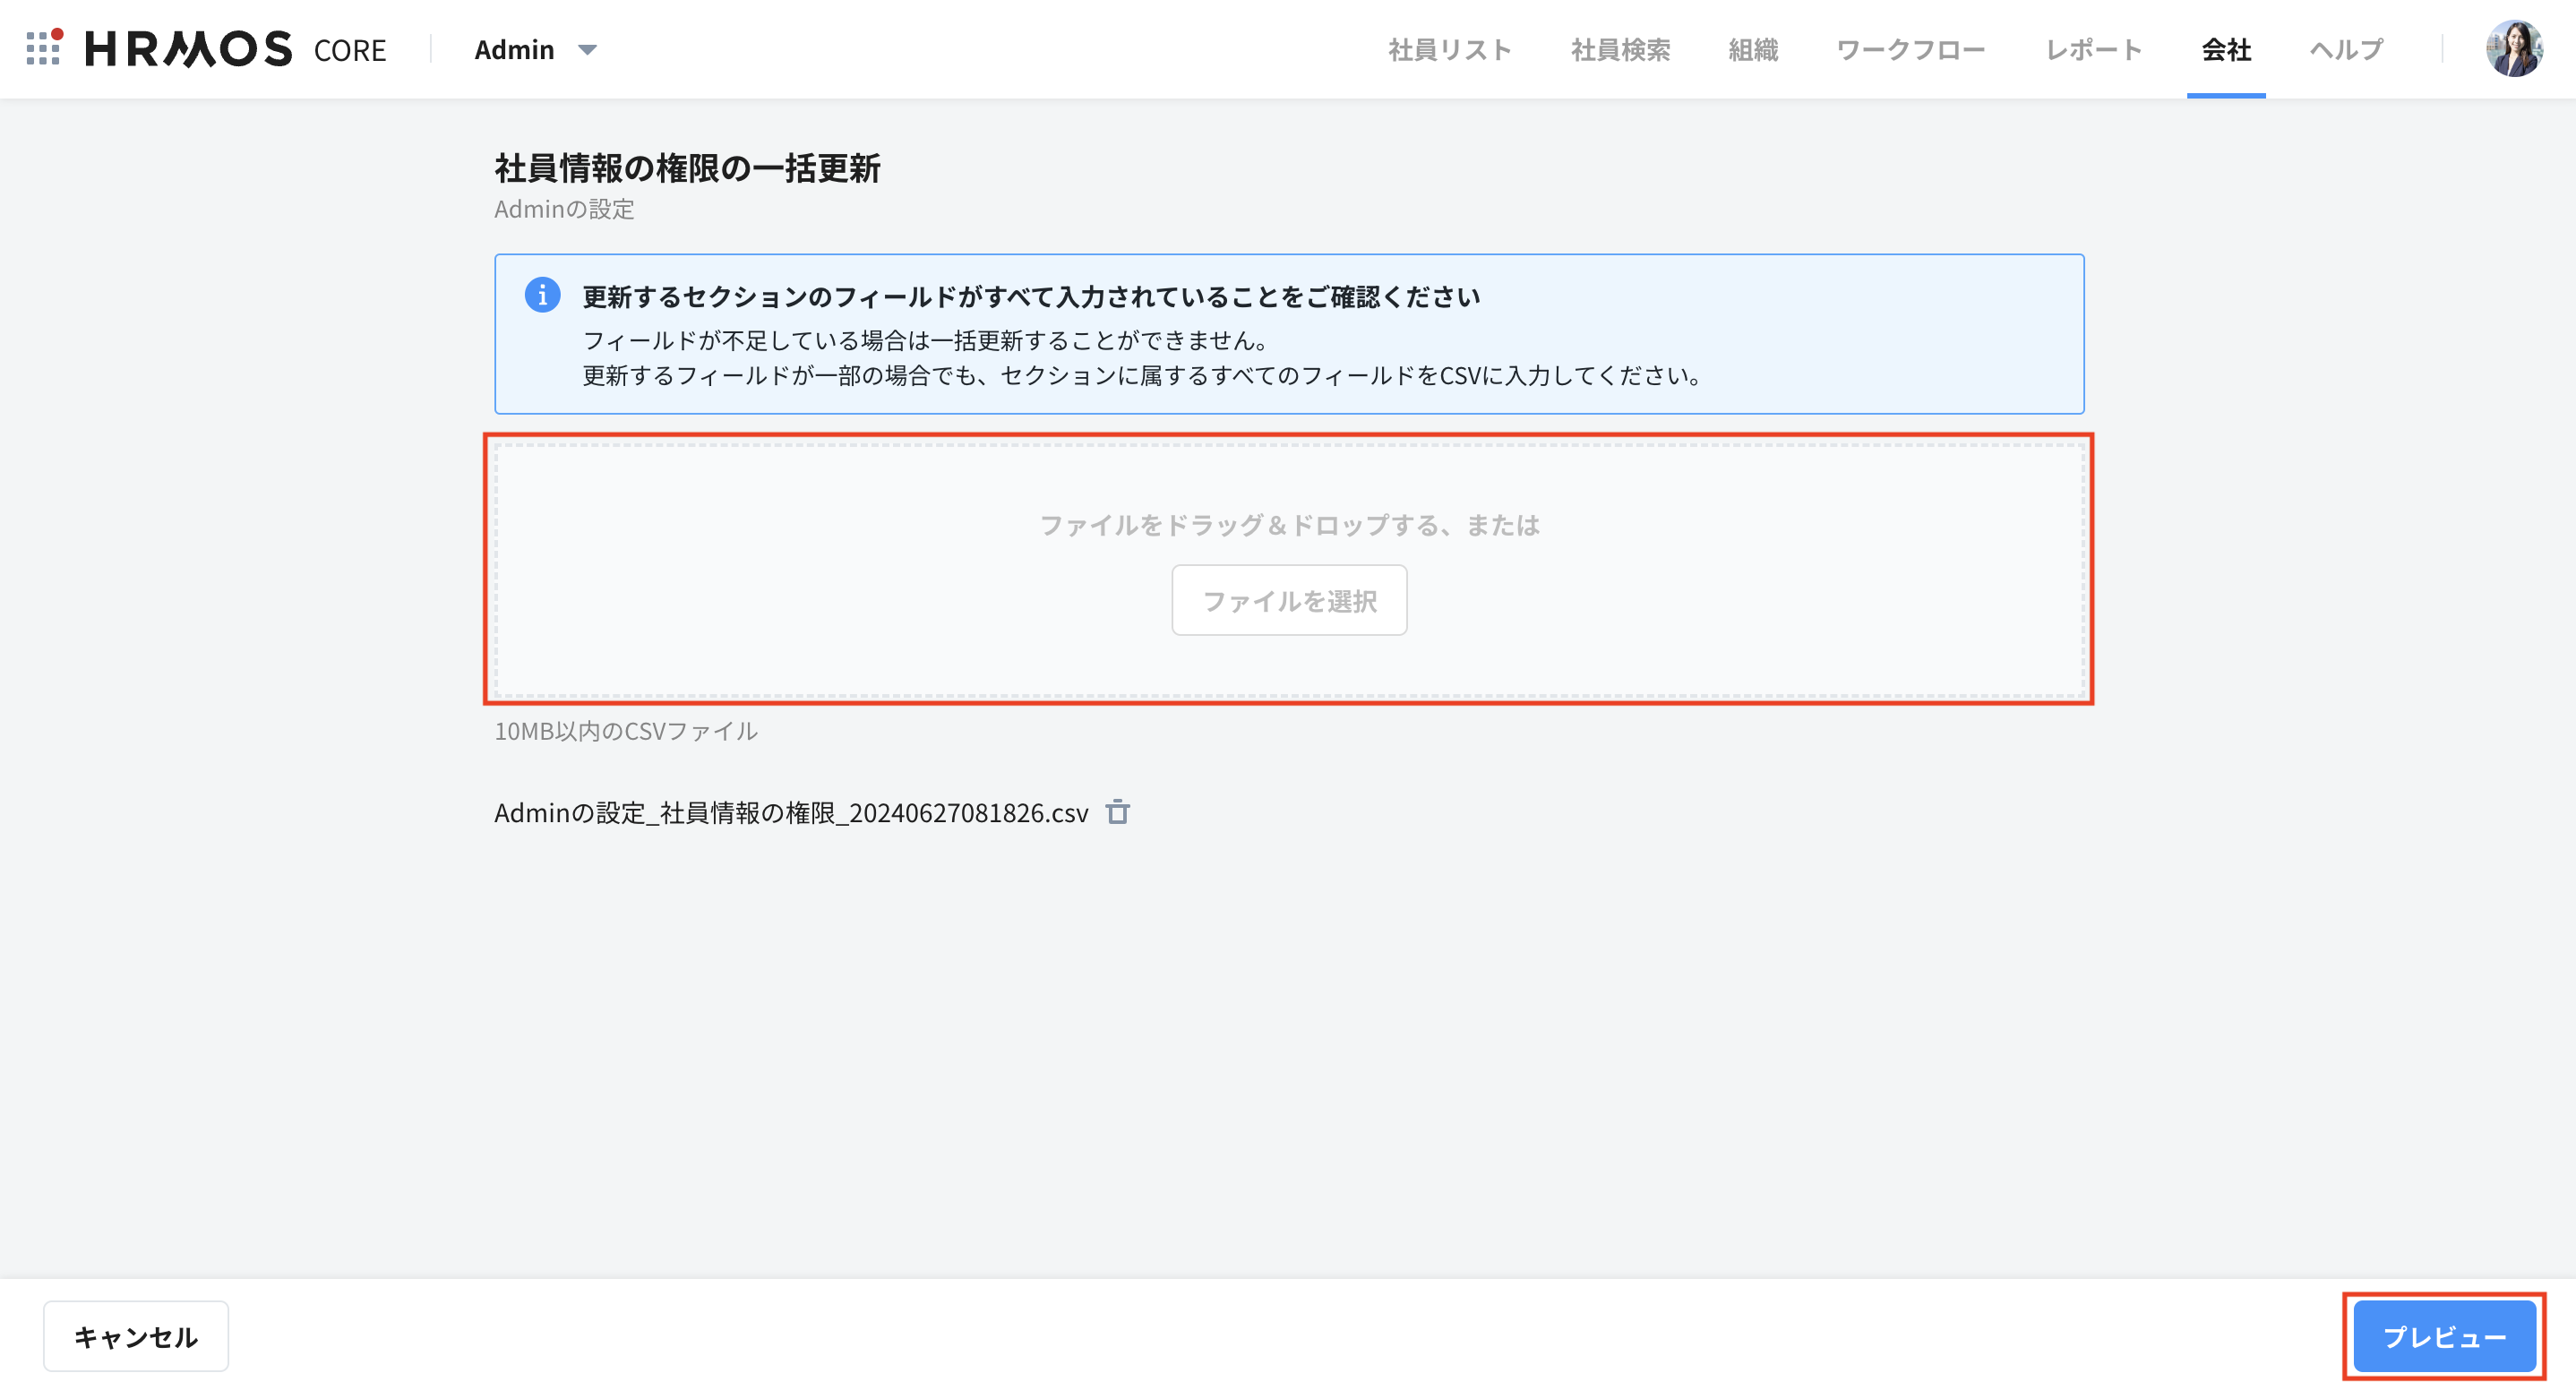Click the uploaded Adminの設定 CSV file name

pyautogui.click(x=790, y=813)
